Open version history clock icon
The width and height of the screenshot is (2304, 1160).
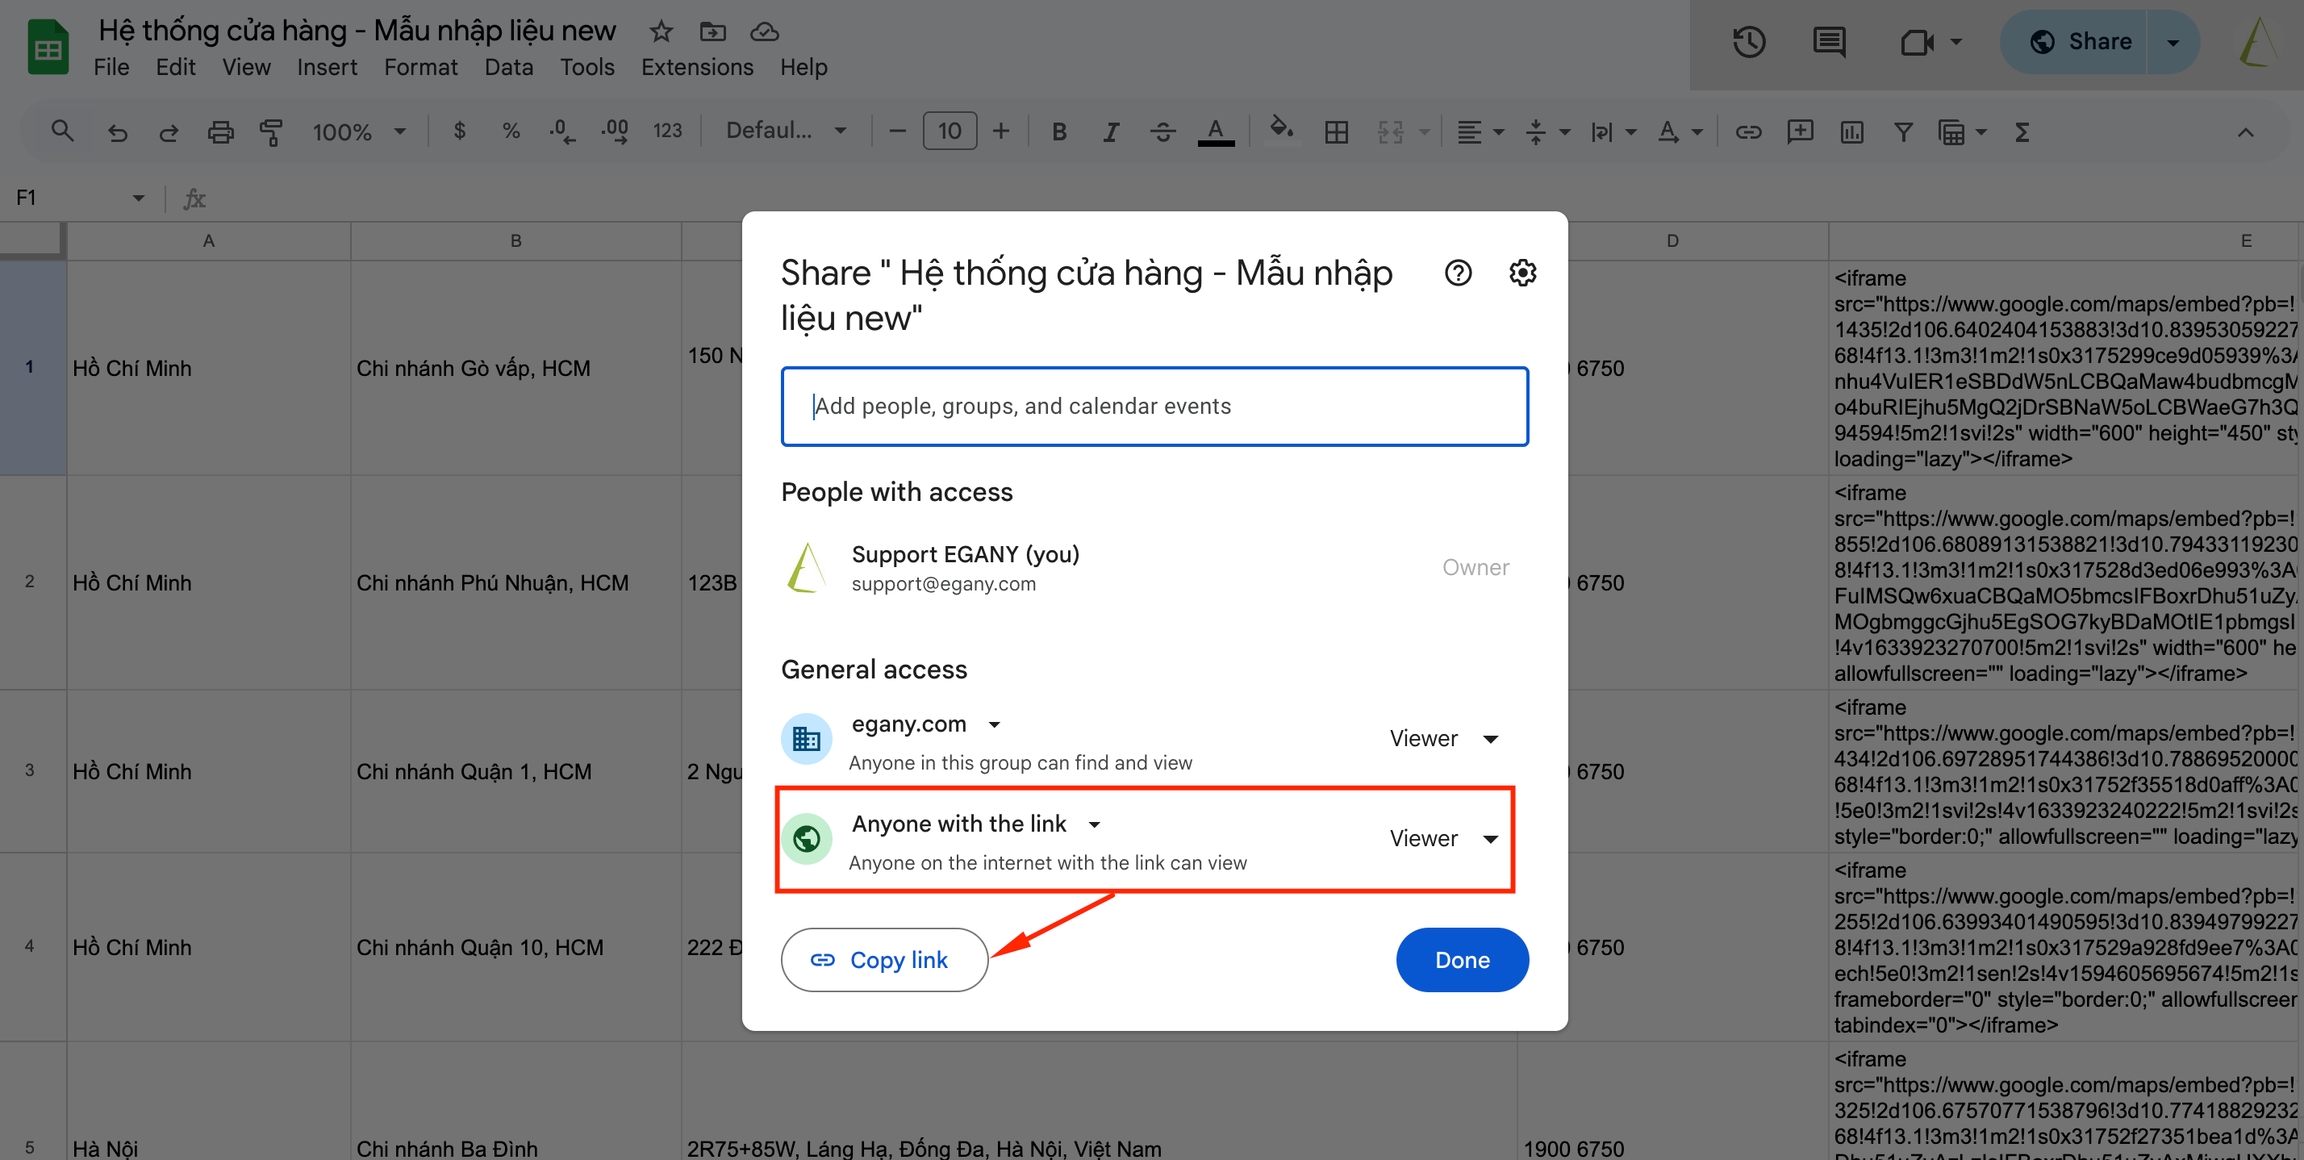[x=1749, y=42]
